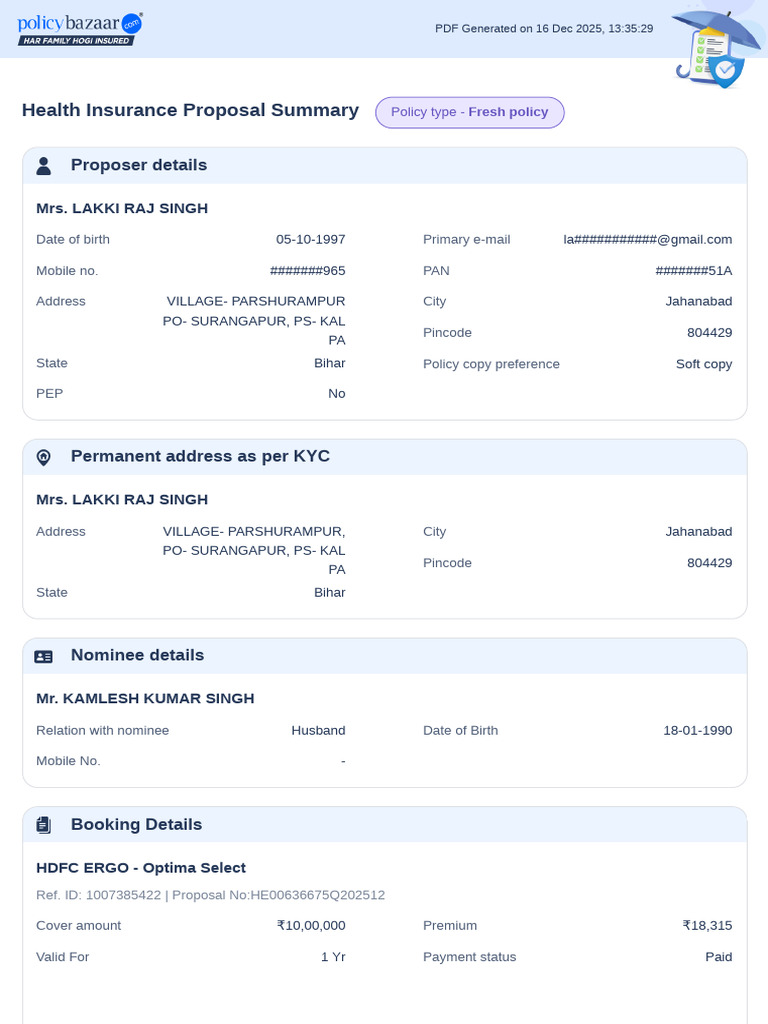Click the nominee name Kamlesh Kumar Singh
Viewport: 768px width, 1024px height.
[145, 698]
